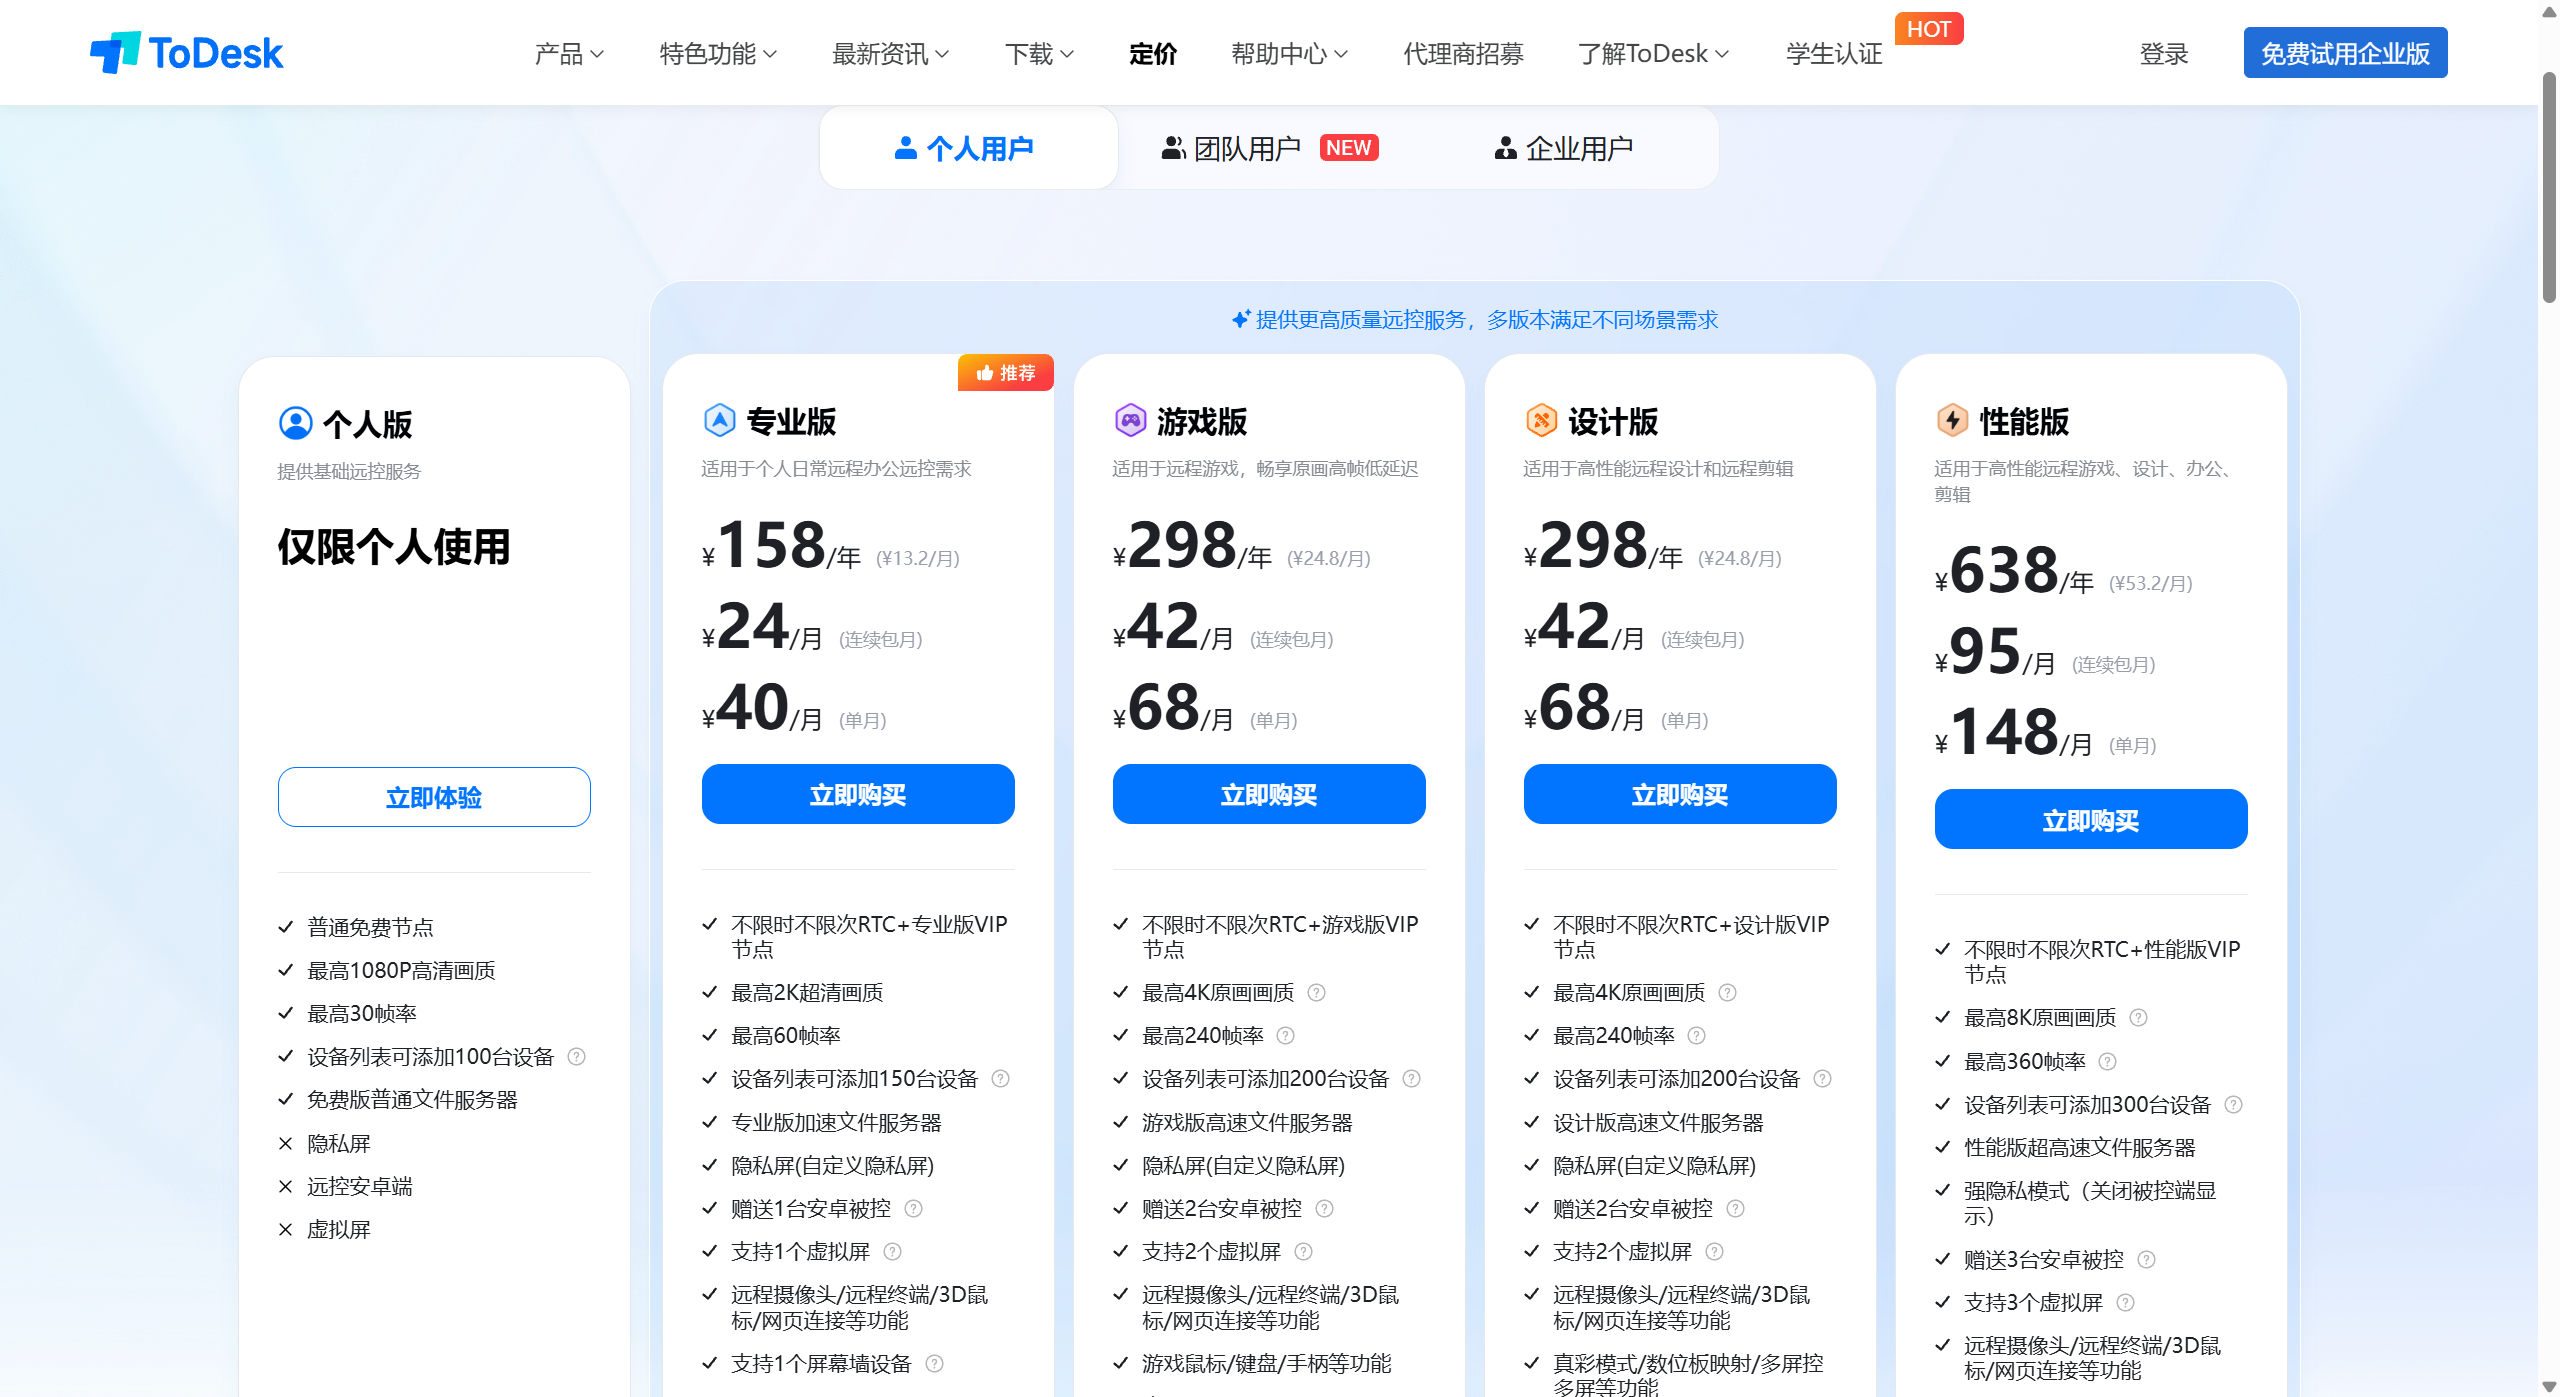Expand the 产品 dropdown menu
The height and width of the screenshot is (1397, 2560).
569,53
